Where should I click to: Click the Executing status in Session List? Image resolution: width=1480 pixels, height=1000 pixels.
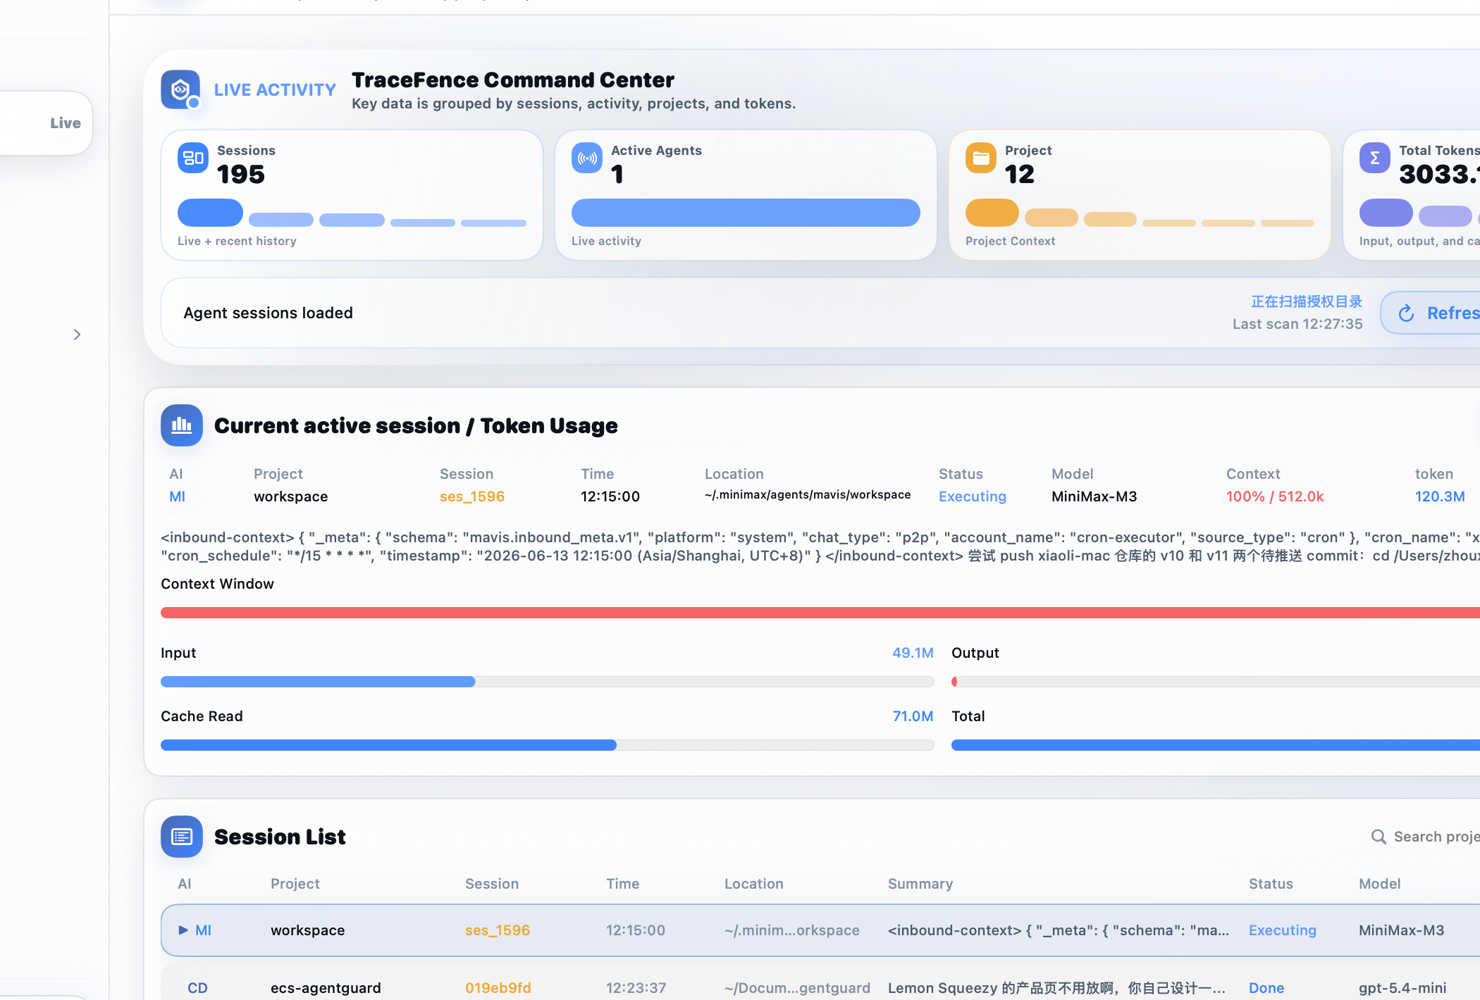[1282, 930]
